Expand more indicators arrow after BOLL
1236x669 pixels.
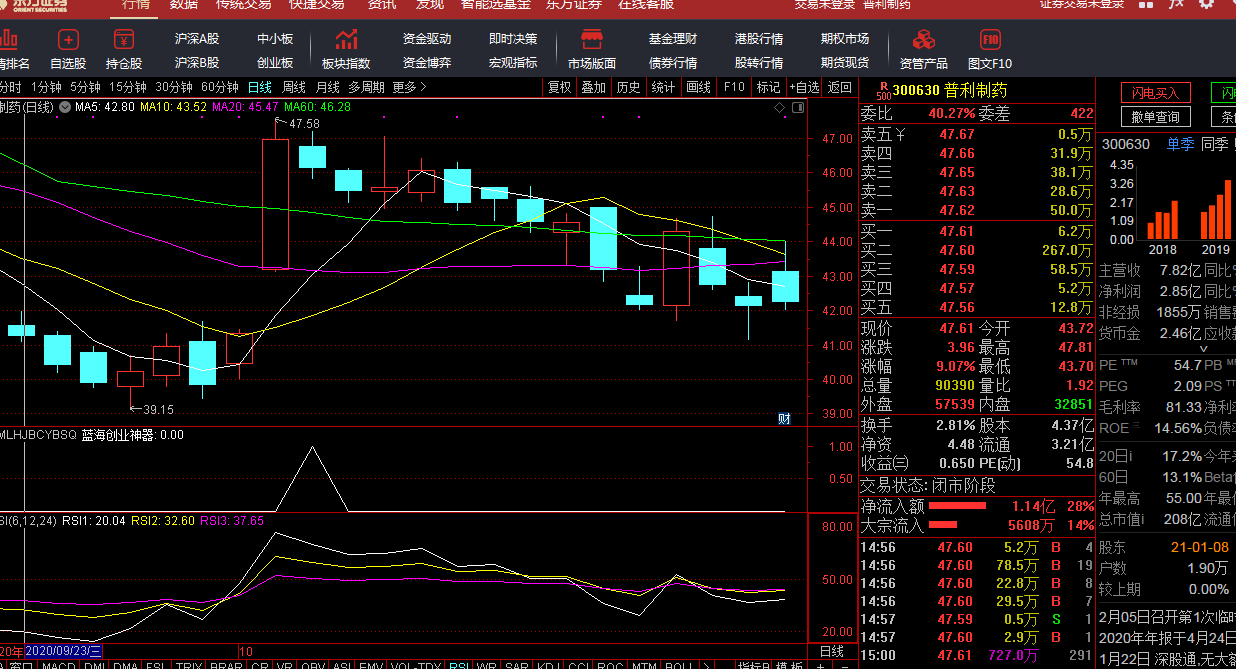[x=705, y=665]
